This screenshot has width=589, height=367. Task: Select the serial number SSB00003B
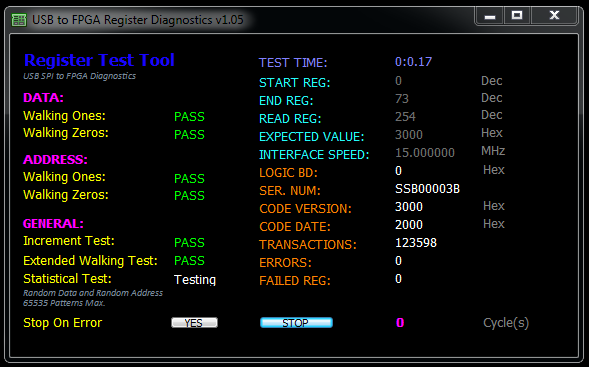pyautogui.click(x=427, y=189)
